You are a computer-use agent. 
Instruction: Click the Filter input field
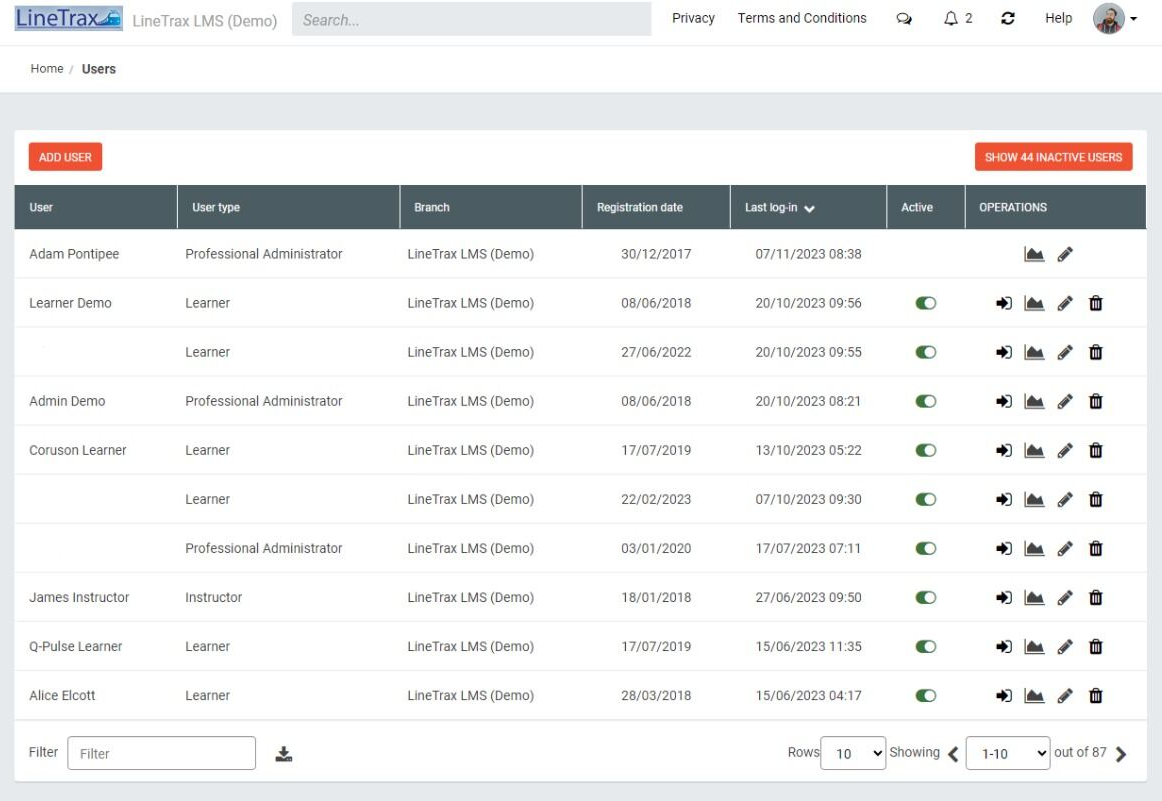(x=162, y=753)
